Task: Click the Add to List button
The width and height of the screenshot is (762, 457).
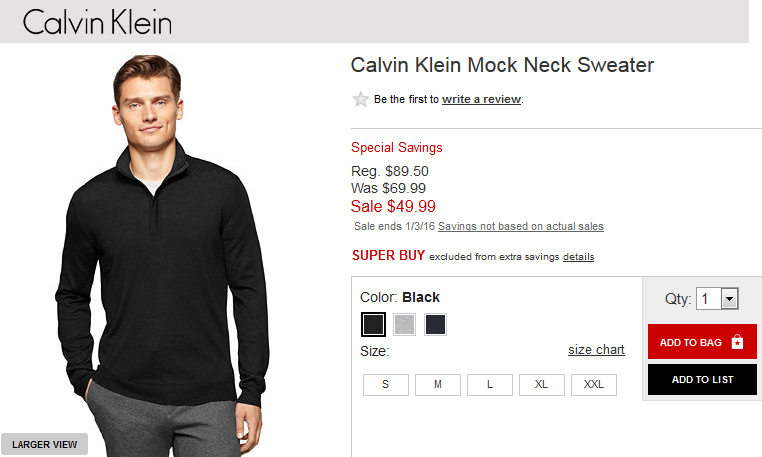Action: click(702, 379)
